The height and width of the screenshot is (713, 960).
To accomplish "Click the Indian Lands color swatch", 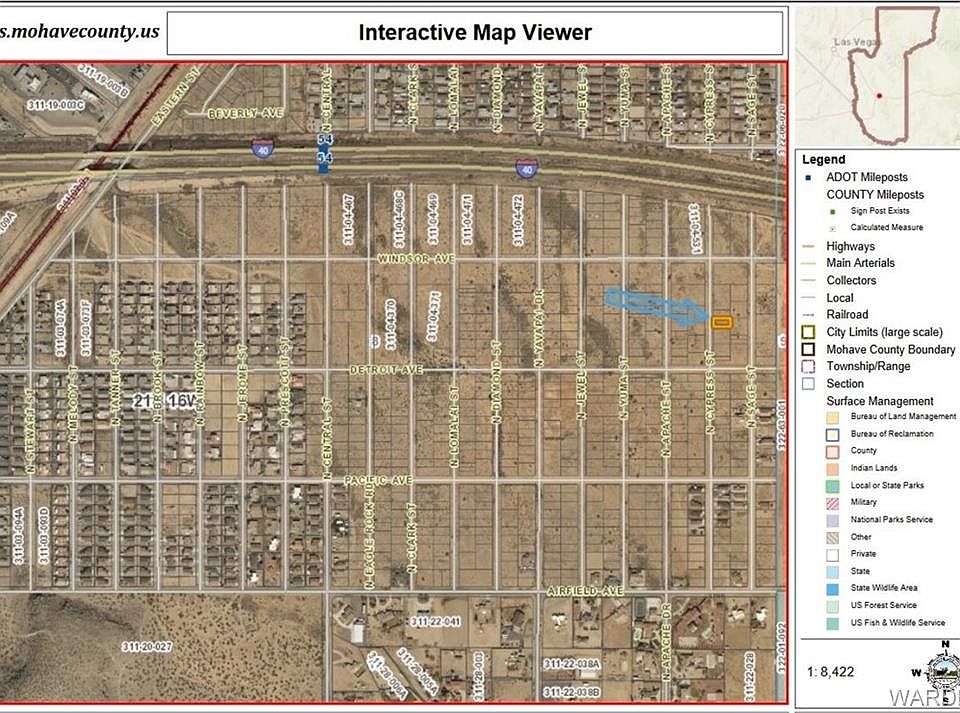I will coord(832,469).
